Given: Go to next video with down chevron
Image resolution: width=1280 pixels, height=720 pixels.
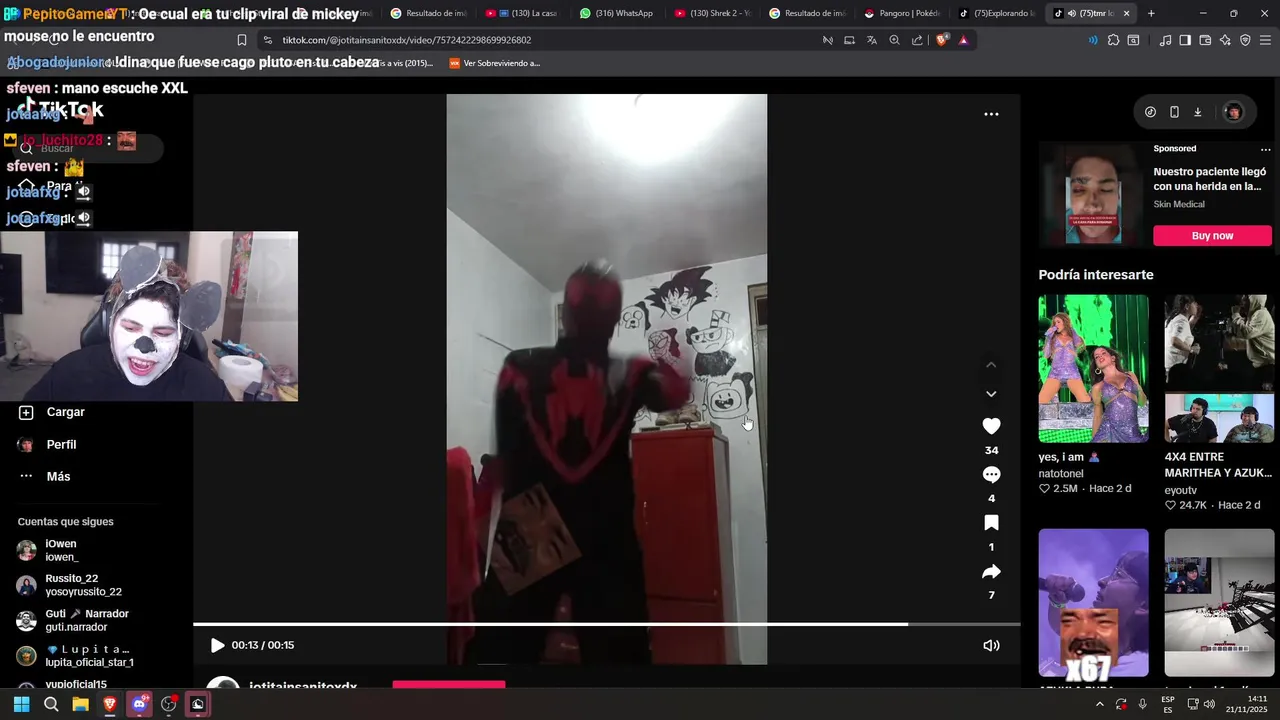Looking at the screenshot, I should point(991,394).
